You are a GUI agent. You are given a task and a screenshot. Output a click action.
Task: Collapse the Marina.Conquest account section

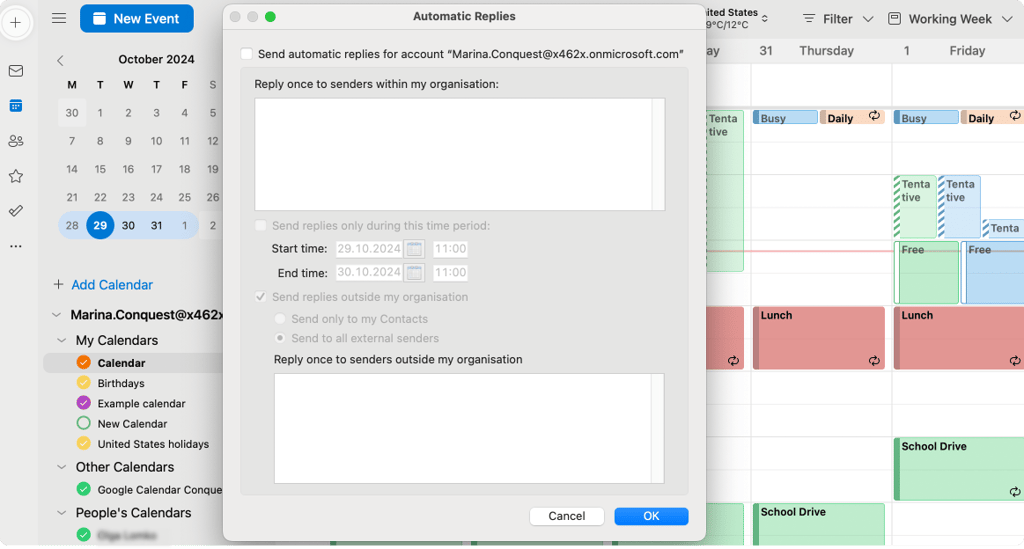tap(56, 315)
